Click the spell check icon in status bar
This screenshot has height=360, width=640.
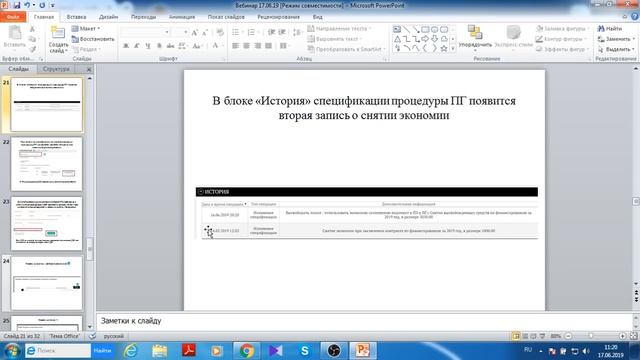(93, 336)
